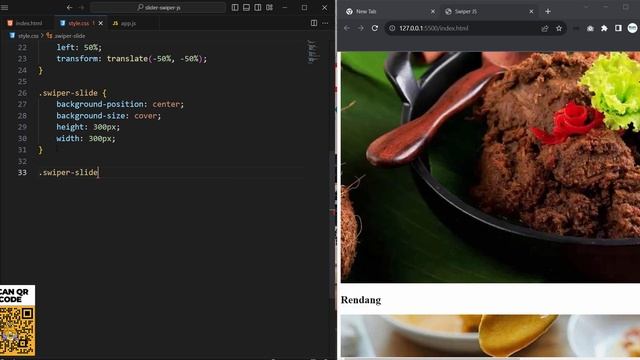The width and height of the screenshot is (640, 360).
Task: Click the transform: translate line
Action: (131, 59)
